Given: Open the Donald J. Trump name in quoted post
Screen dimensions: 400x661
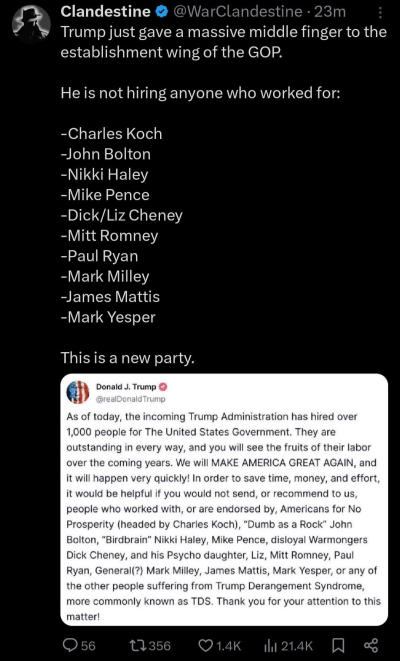Looking at the screenshot, I should [126, 387].
